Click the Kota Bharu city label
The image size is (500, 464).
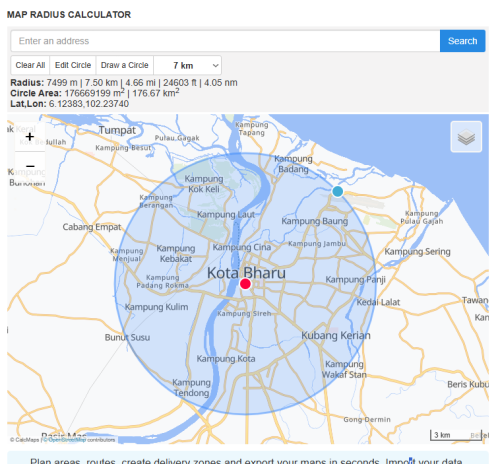click(246, 273)
